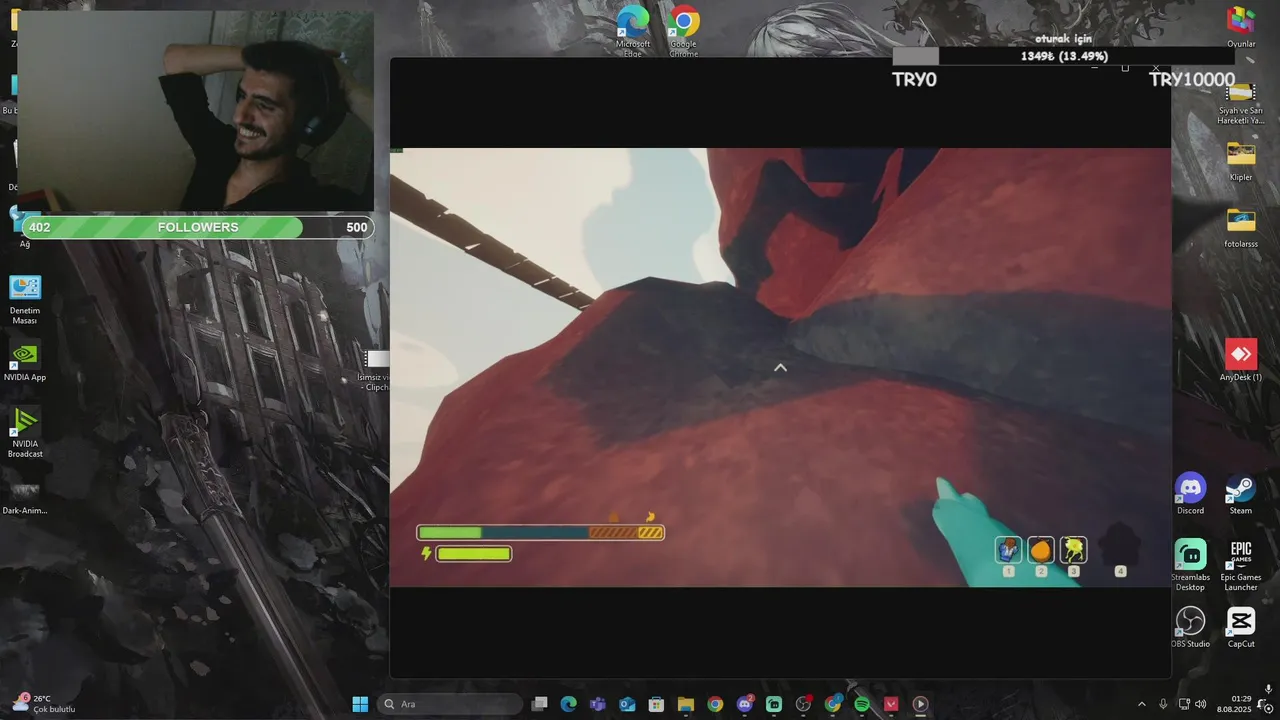Launch Steam from desktop shortcut

(x=1241, y=494)
